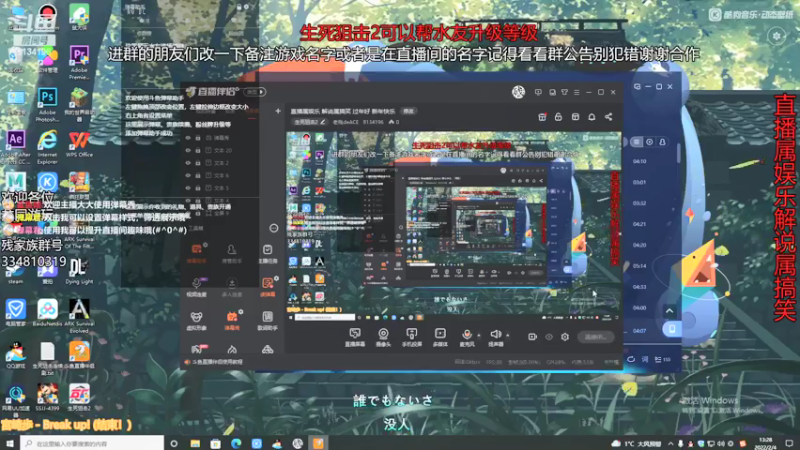Click the record video icon in bottom toolbar
This screenshot has width=800, height=450.
click(x=532, y=337)
